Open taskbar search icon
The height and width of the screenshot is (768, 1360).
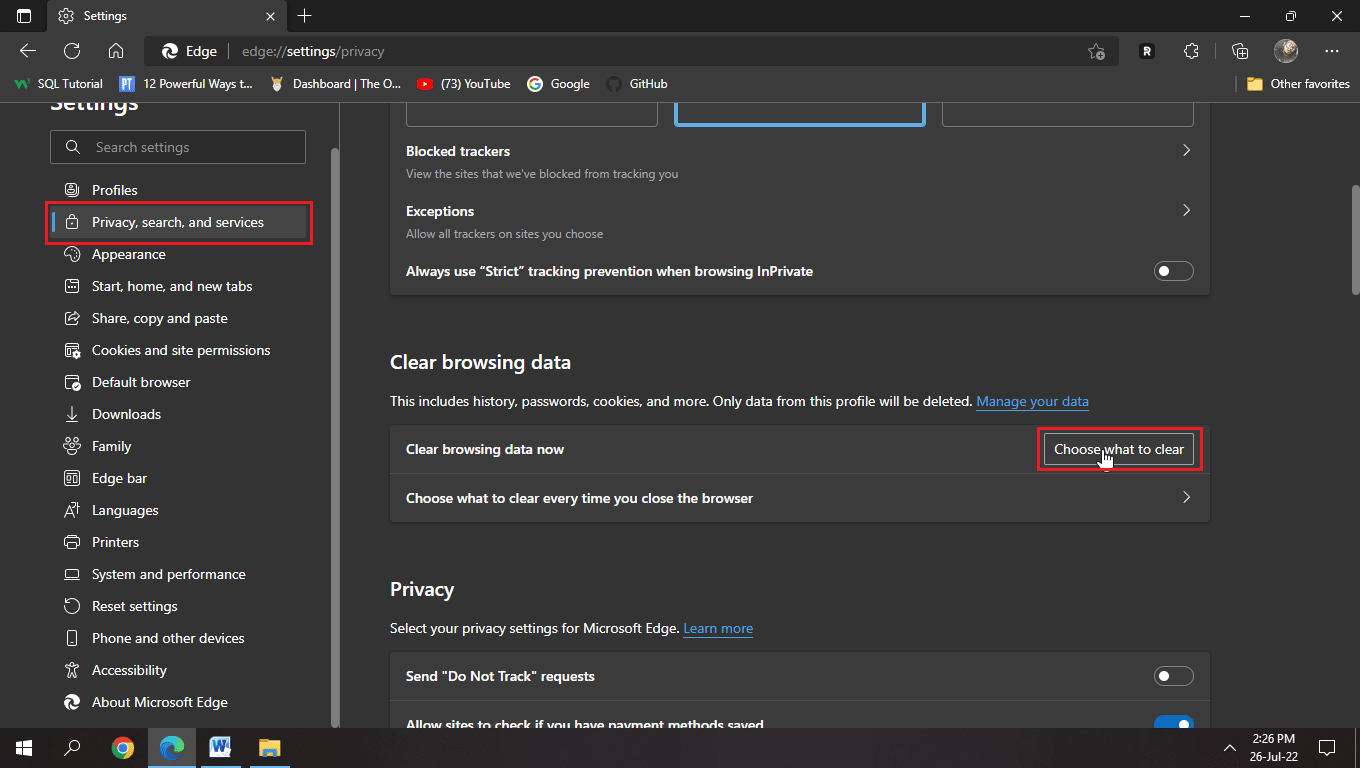coord(72,747)
